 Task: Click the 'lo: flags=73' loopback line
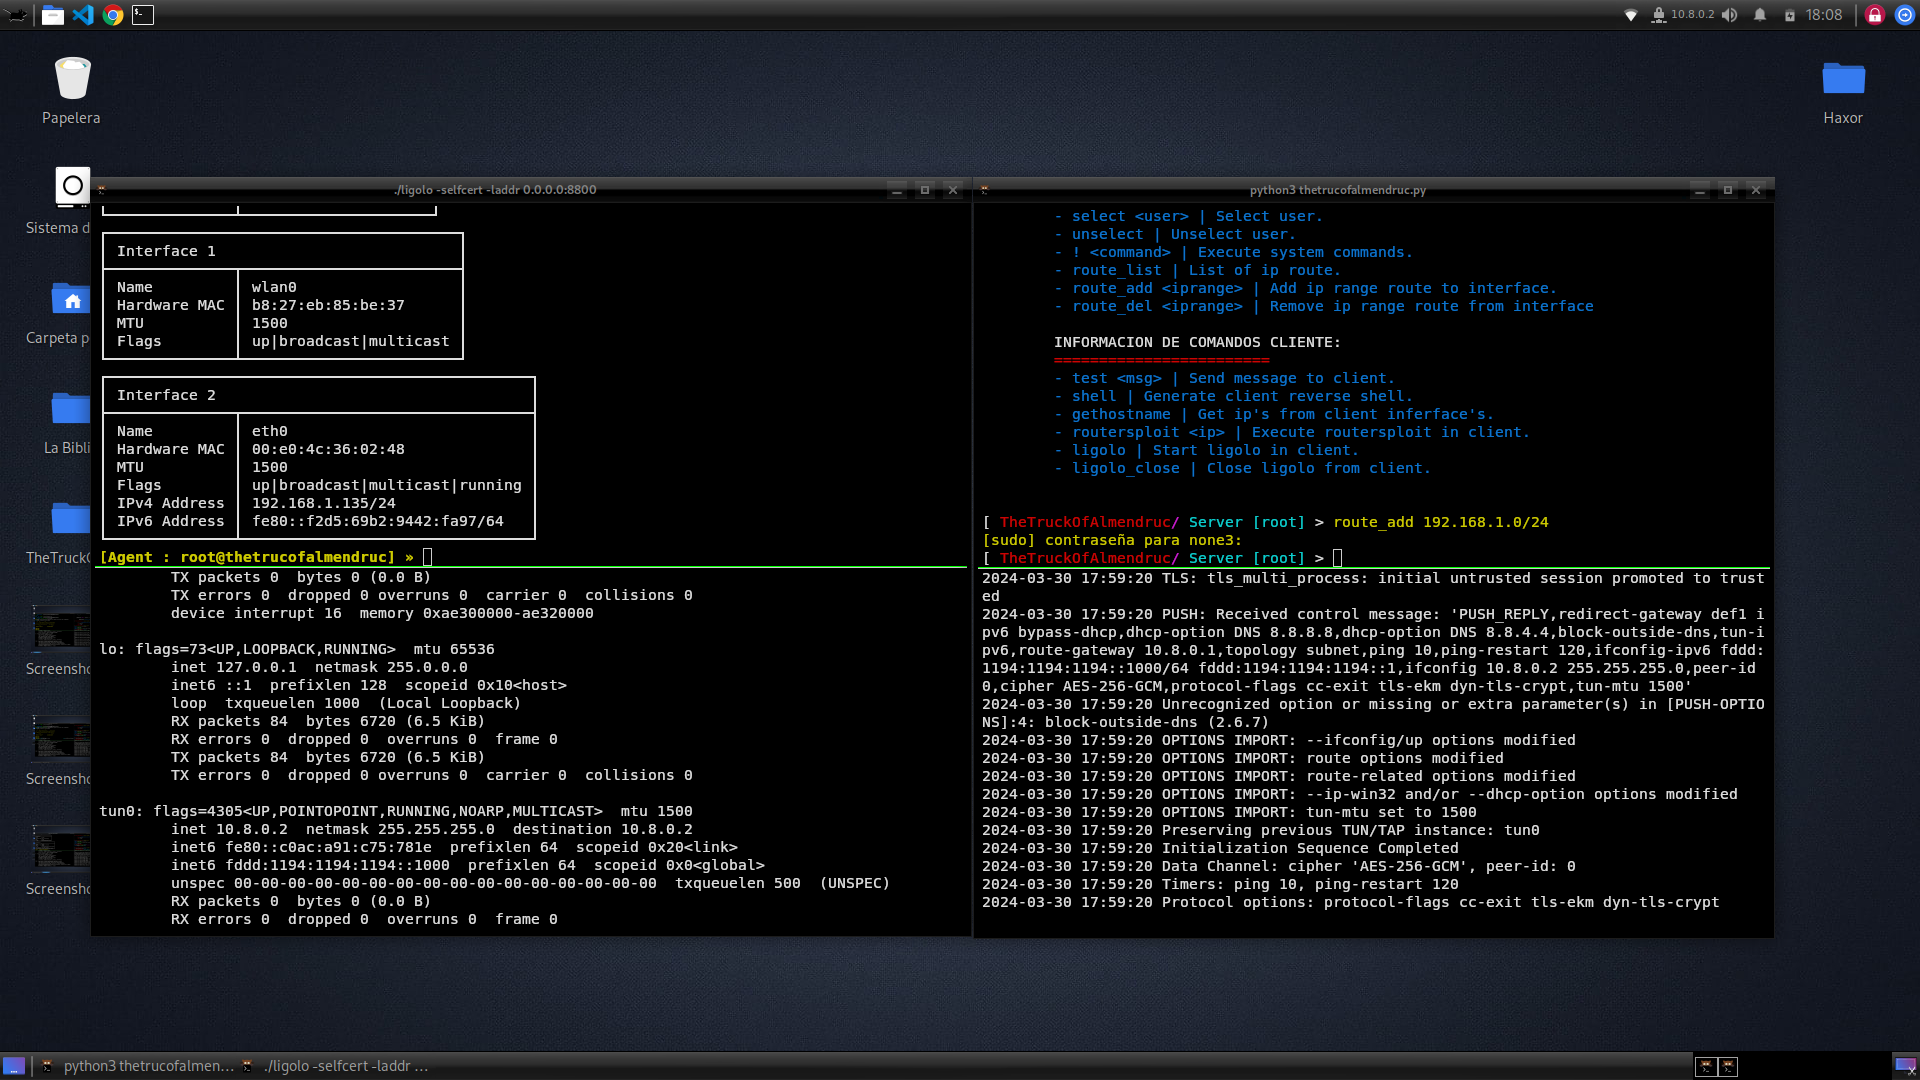tap(297, 649)
